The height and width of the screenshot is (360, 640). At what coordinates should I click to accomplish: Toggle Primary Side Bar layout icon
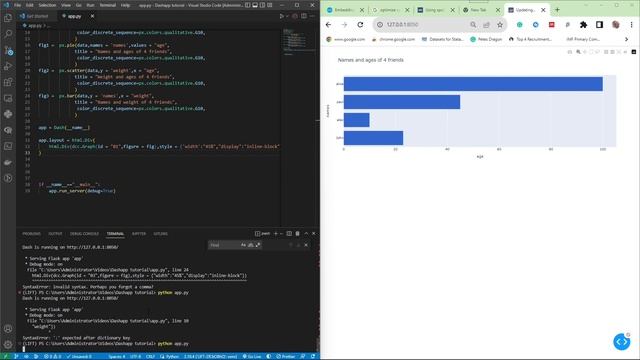click(248, 5)
